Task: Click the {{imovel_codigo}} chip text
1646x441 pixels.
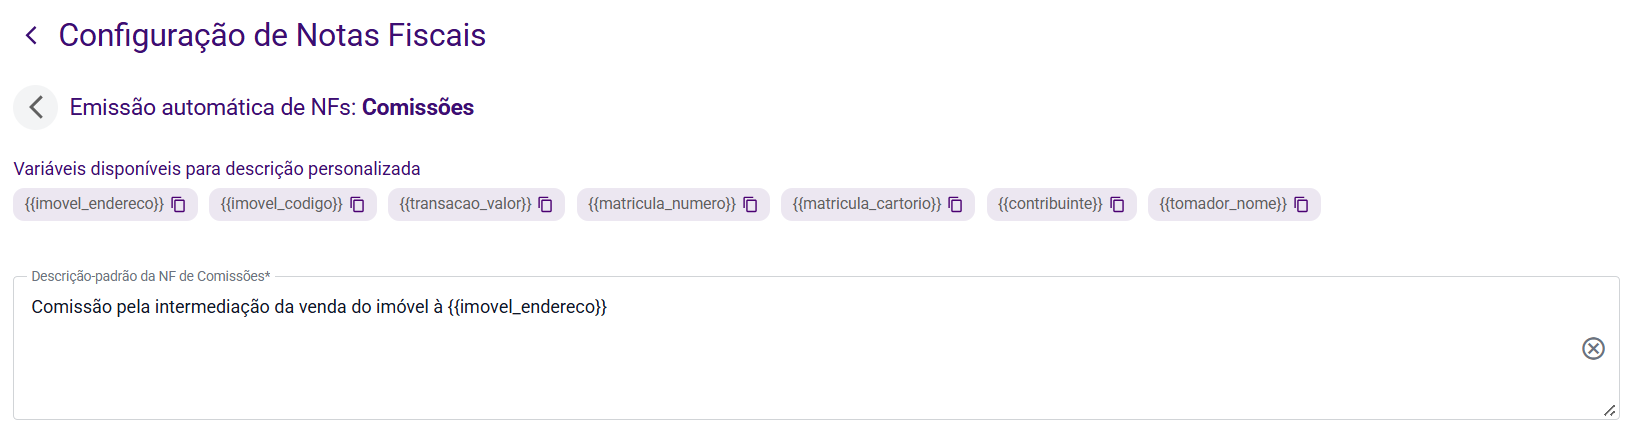Action: point(281,204)
